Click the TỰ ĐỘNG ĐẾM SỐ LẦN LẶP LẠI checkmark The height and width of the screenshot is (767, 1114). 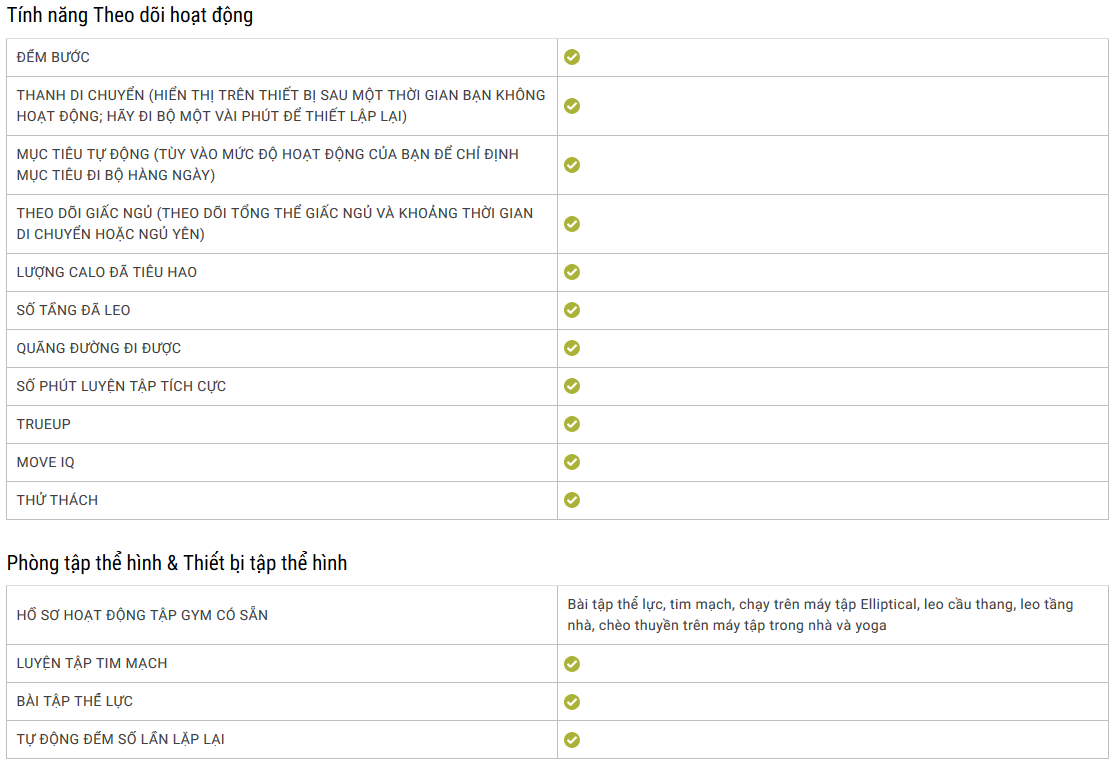click(572, 740)
